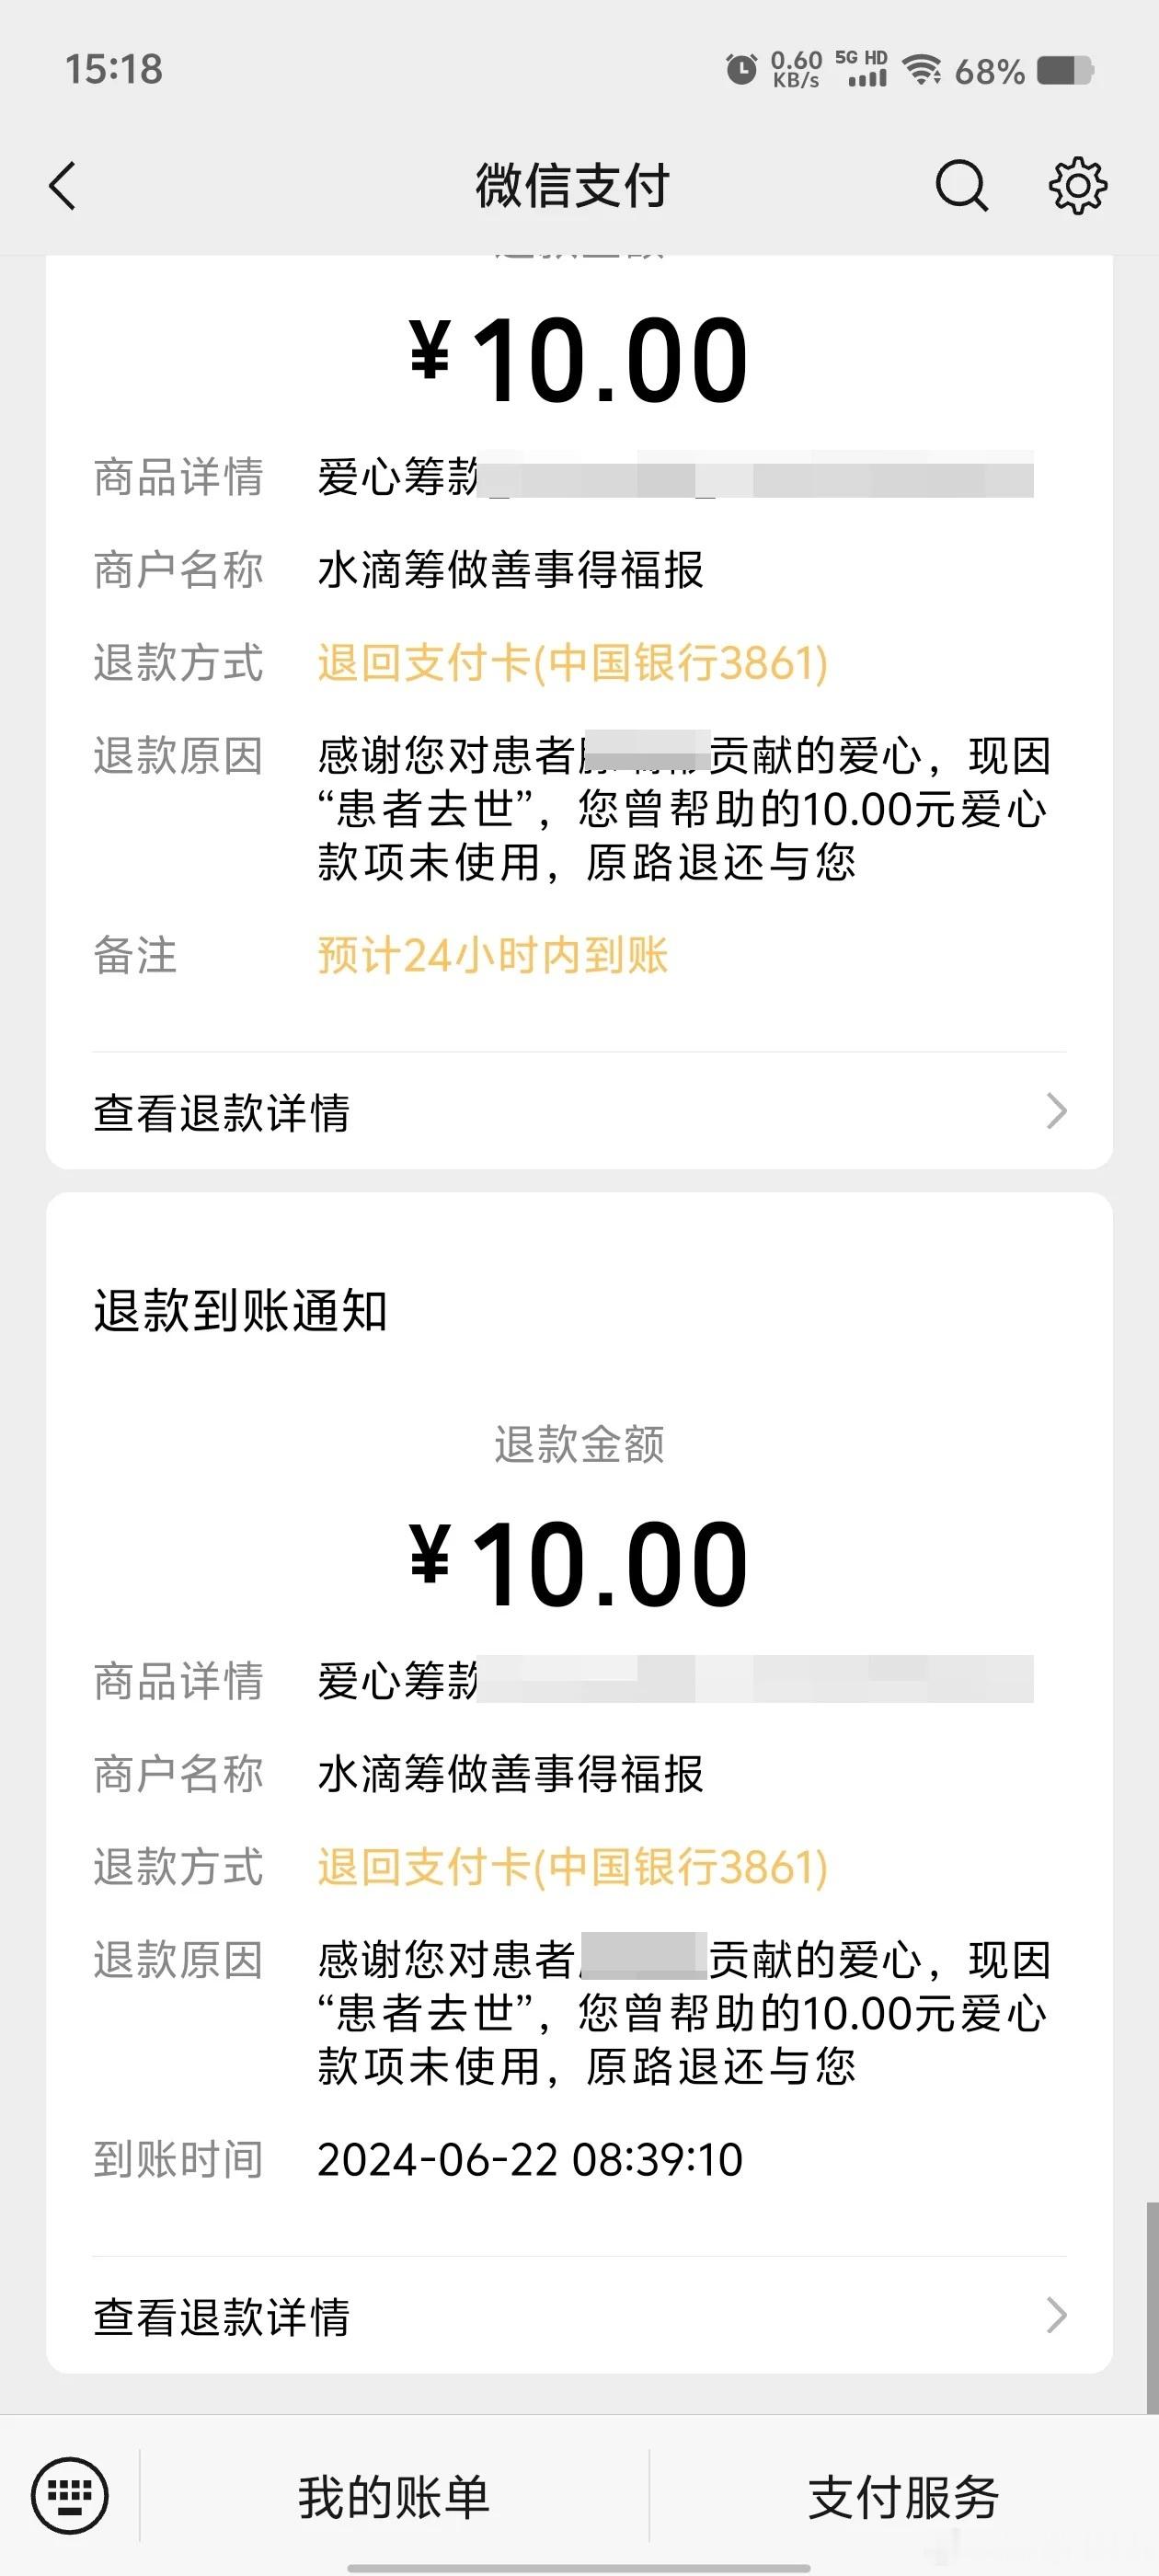This screenshot has width=1159, height=2576.
Task: Tap 预计24小时内到账 note text
Action: [493, 955]
